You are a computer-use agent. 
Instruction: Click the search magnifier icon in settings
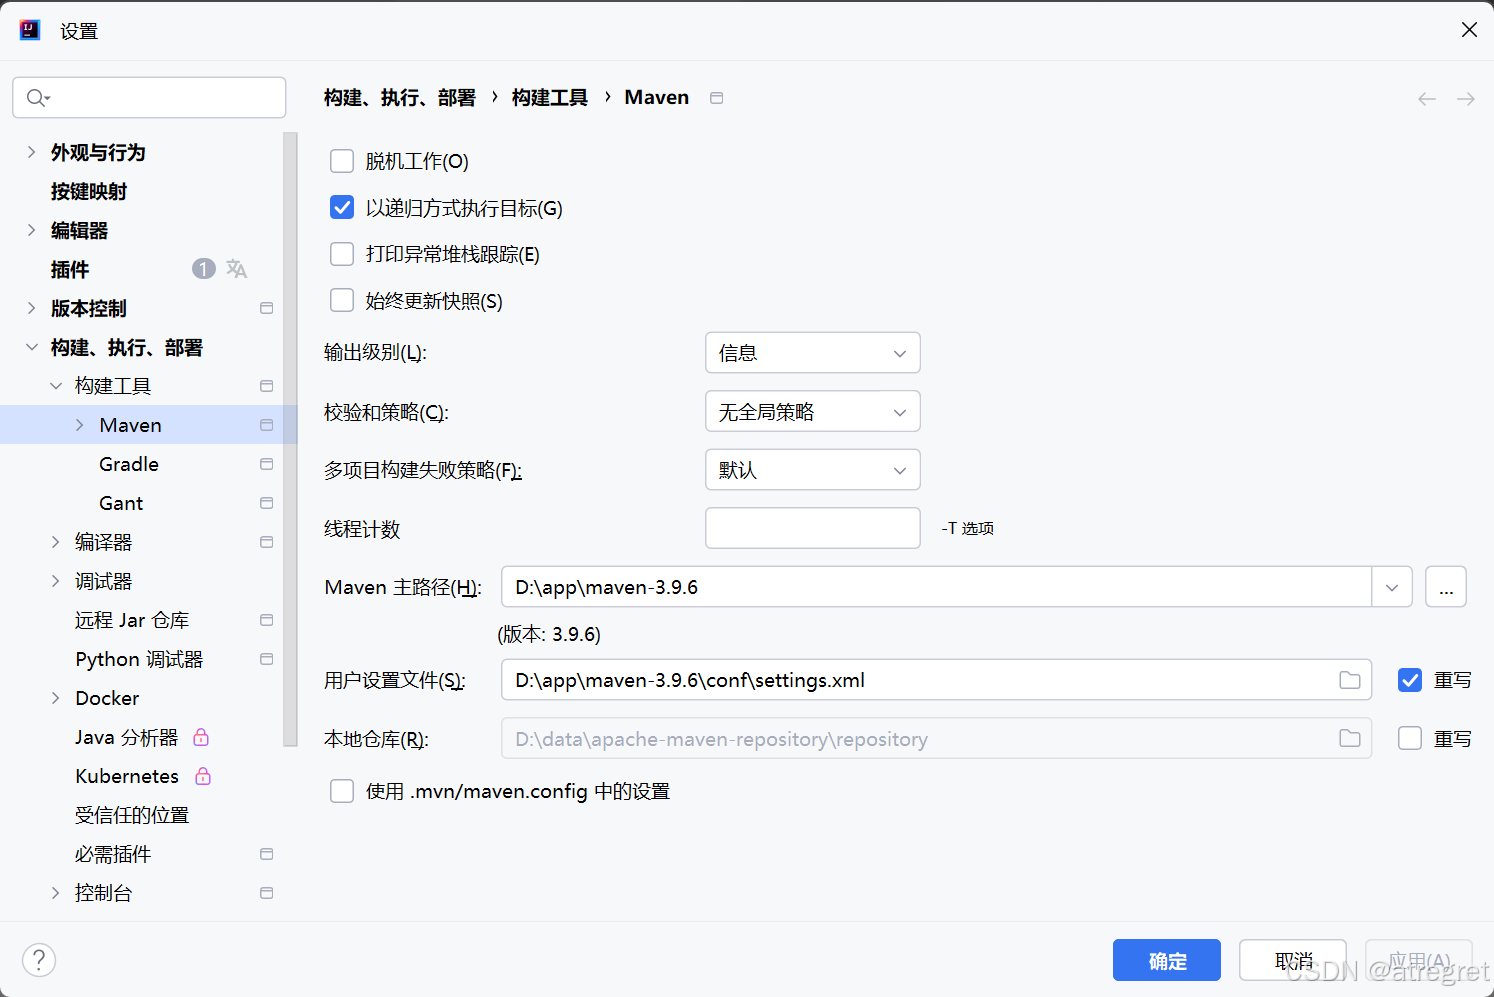37,97
